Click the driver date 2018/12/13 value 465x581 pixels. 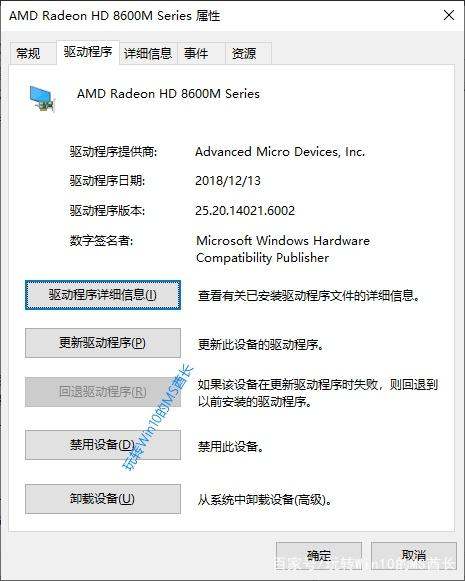tap(228, 180)
